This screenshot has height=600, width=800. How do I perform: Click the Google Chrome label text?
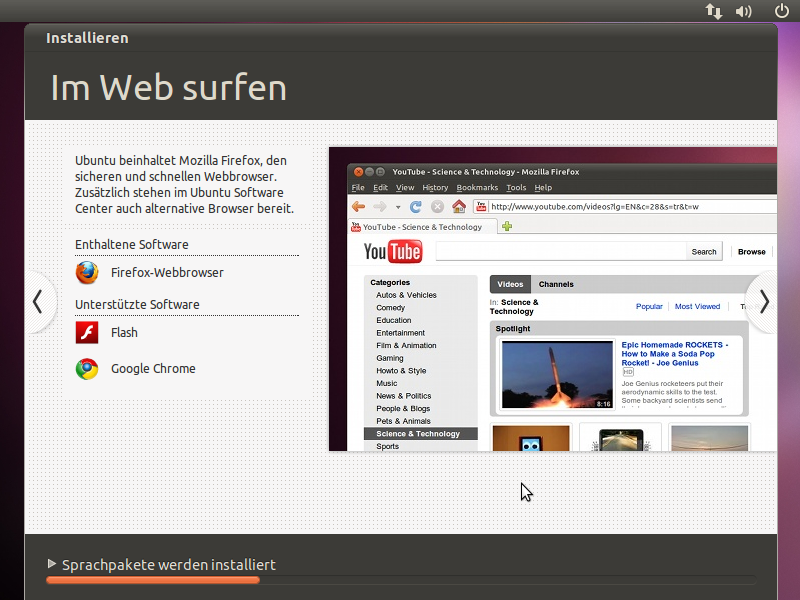(153, 369)
